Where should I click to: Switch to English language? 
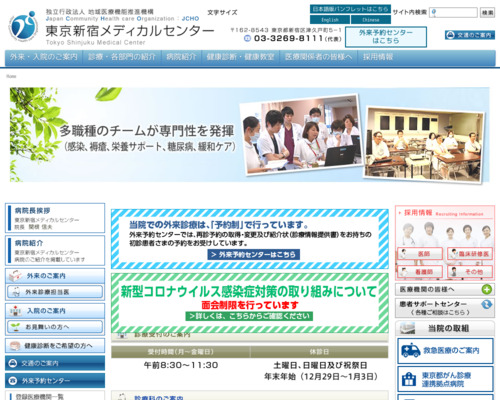pyautogui.click(x=330, y=20)
